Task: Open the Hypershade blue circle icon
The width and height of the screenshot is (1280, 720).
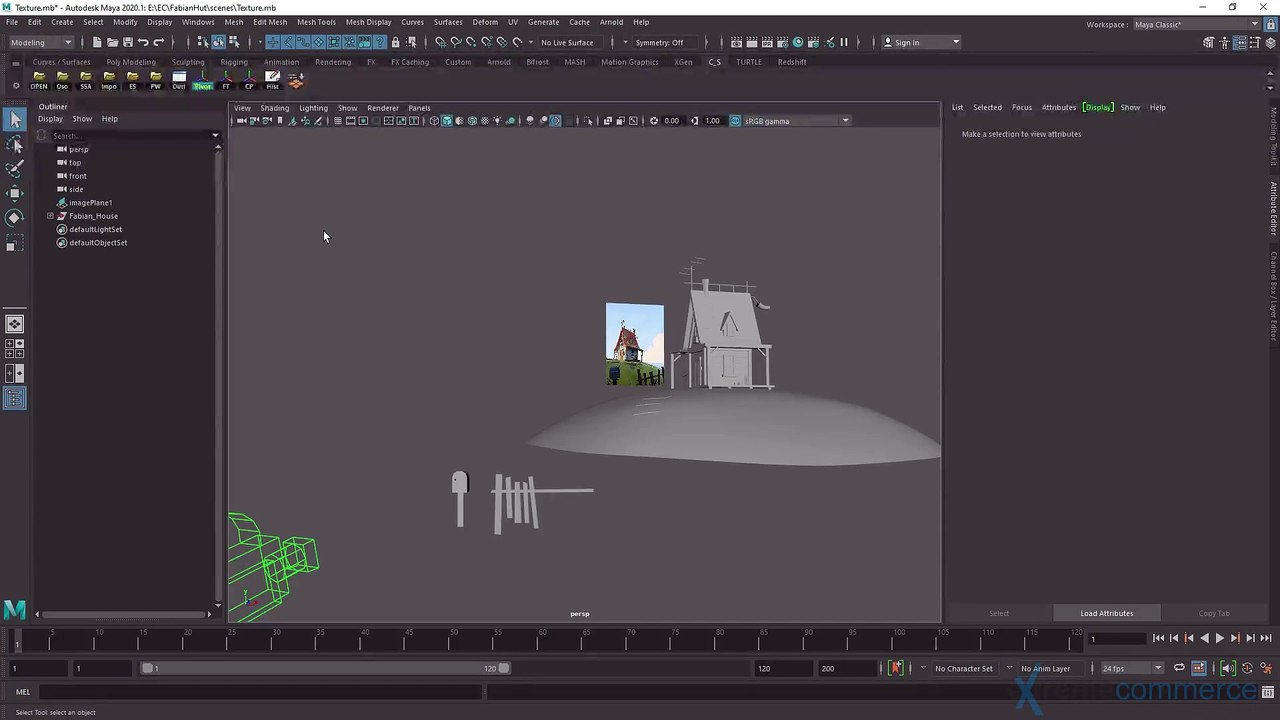Action: tap(798, 42)
